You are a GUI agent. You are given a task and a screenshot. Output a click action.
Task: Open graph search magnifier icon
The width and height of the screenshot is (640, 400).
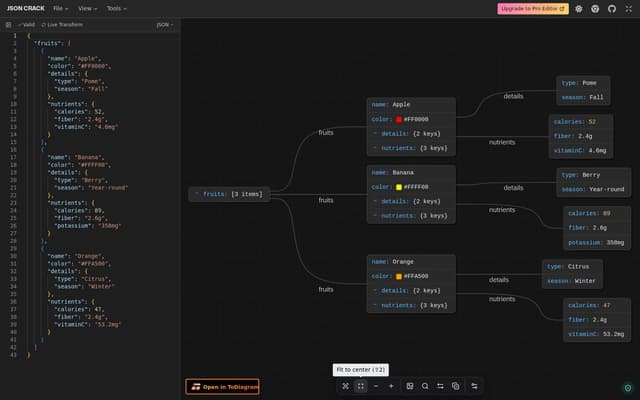[x=425, y=386]
